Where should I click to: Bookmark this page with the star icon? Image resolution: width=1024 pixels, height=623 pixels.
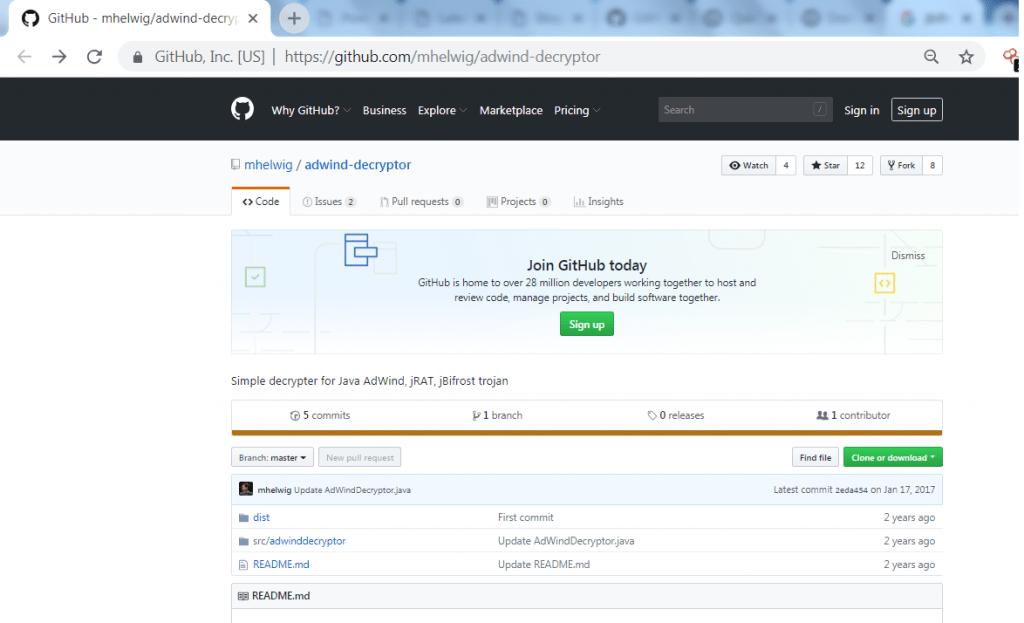(967, 57)
